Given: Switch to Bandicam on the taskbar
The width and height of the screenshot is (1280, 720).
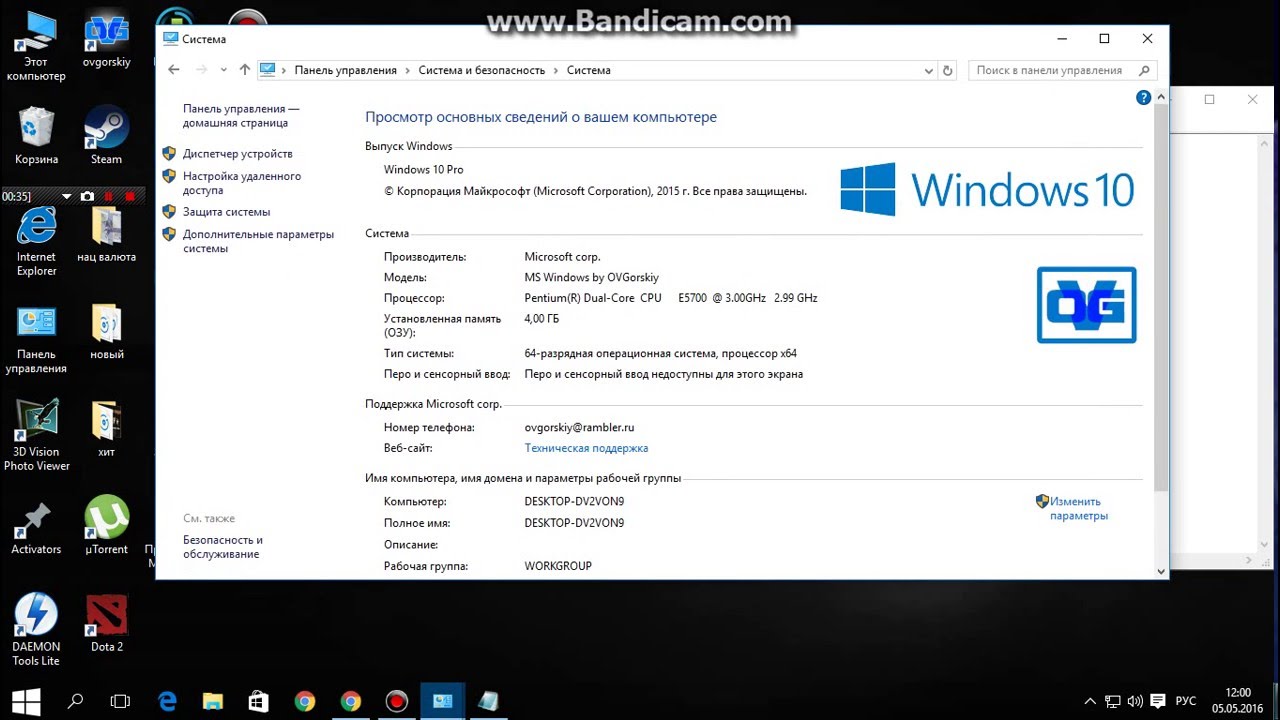Looking at the screenshot, I should pos(396,701).
